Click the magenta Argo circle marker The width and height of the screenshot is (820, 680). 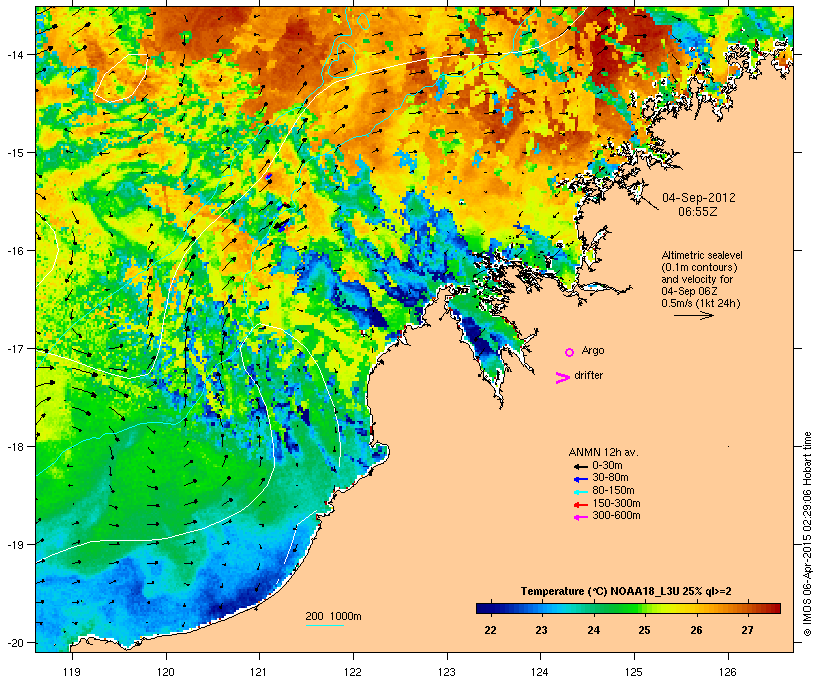pyautogui.click(x=570, y=353)
